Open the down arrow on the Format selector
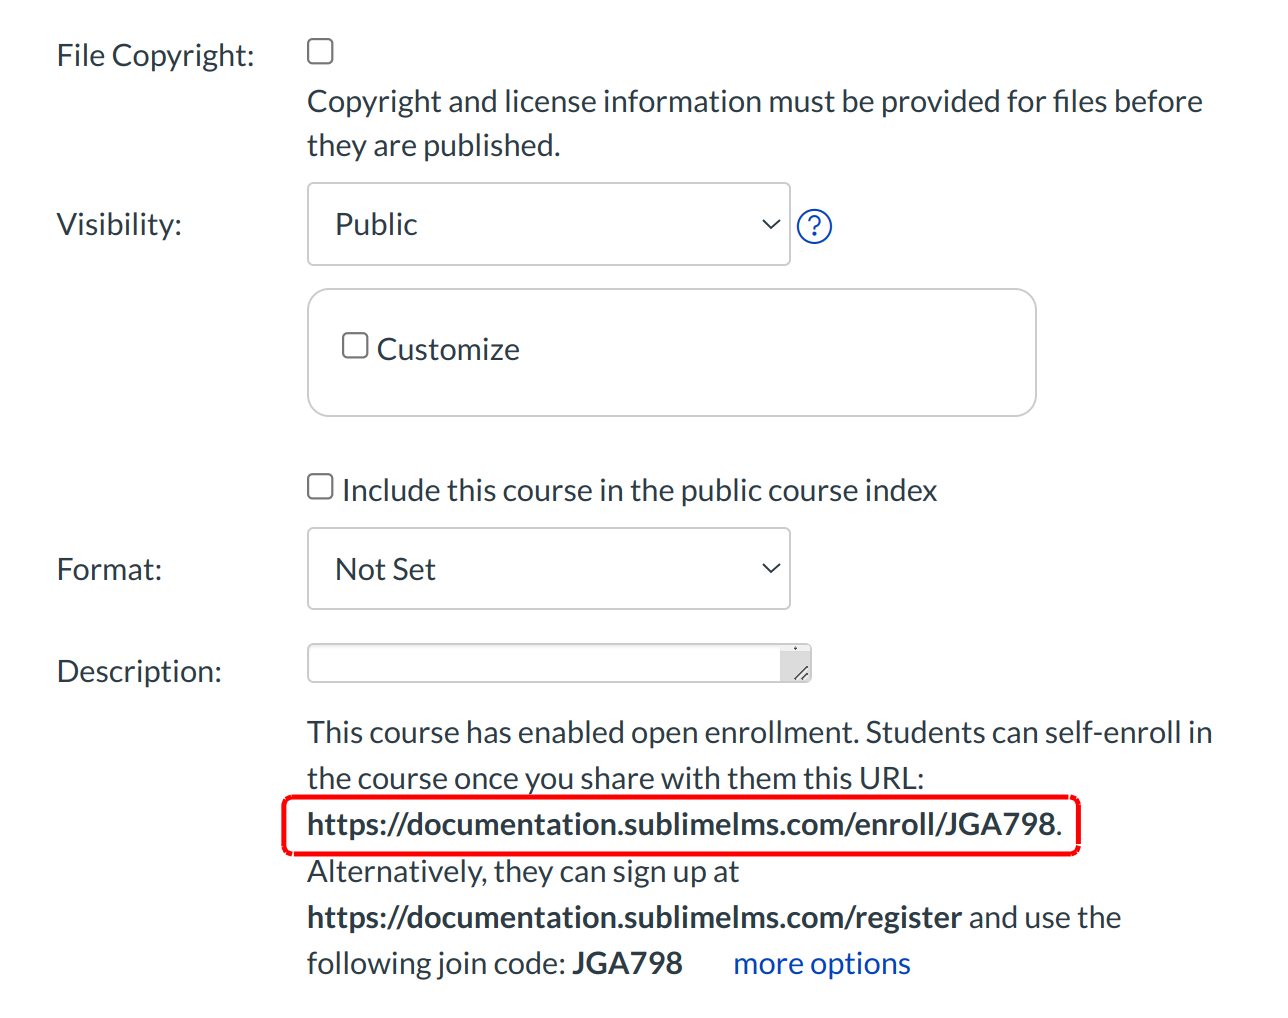 point(770,568)
